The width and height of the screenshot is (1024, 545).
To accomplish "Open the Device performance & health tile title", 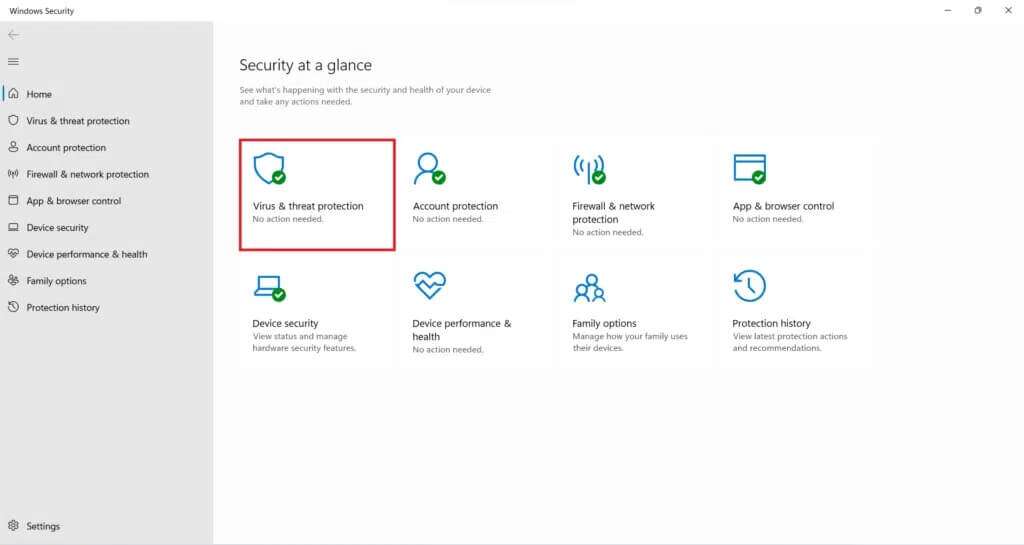I will tap(462, 330).
